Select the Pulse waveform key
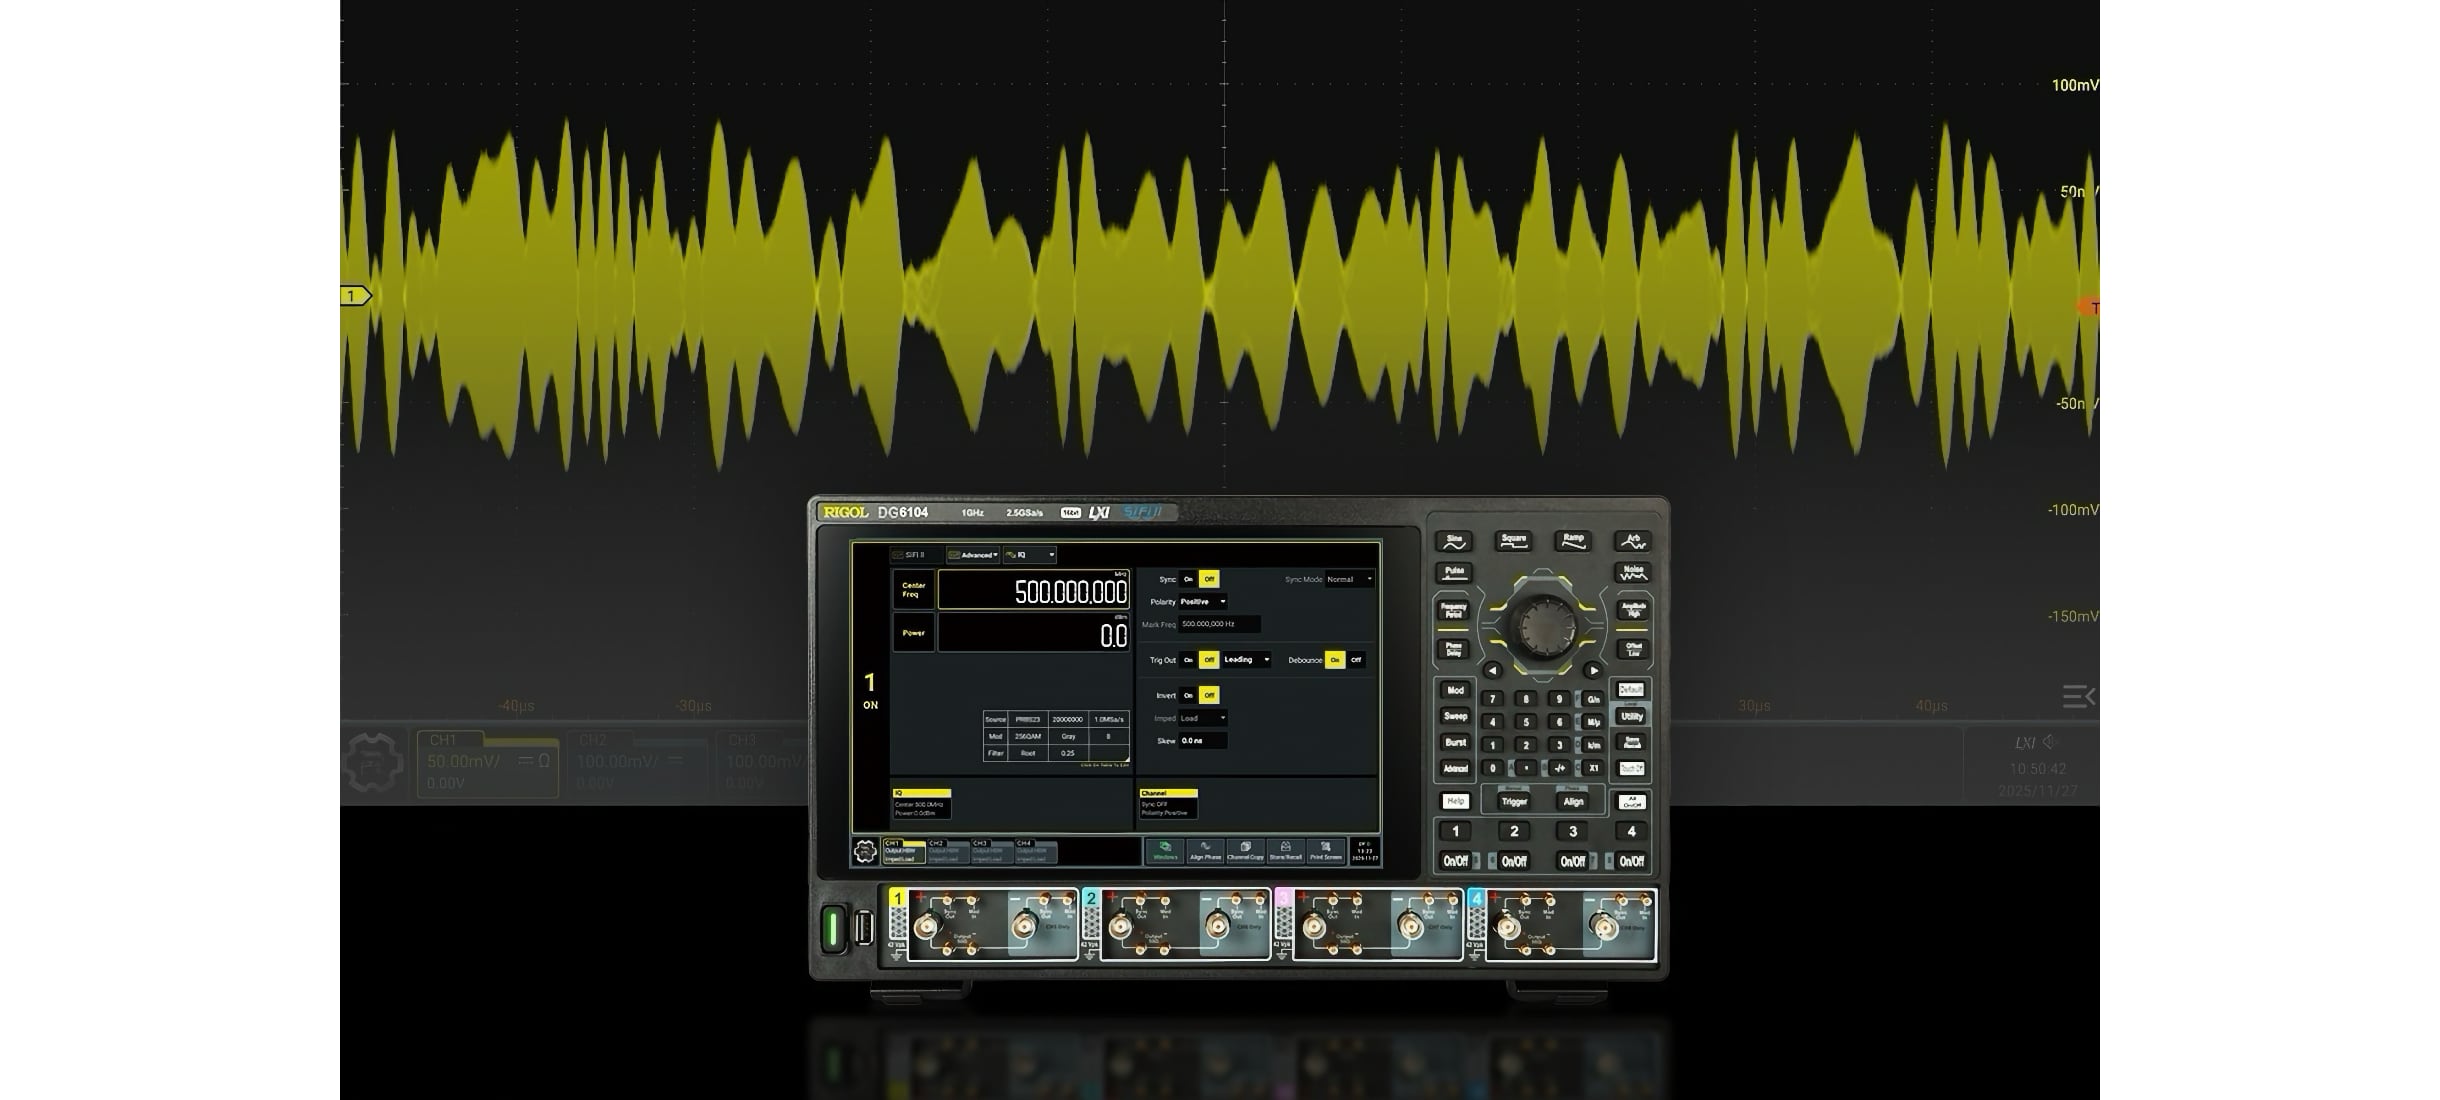Image resolution: width=2440 pixels, height=1100 pixels. point(1454,573)
